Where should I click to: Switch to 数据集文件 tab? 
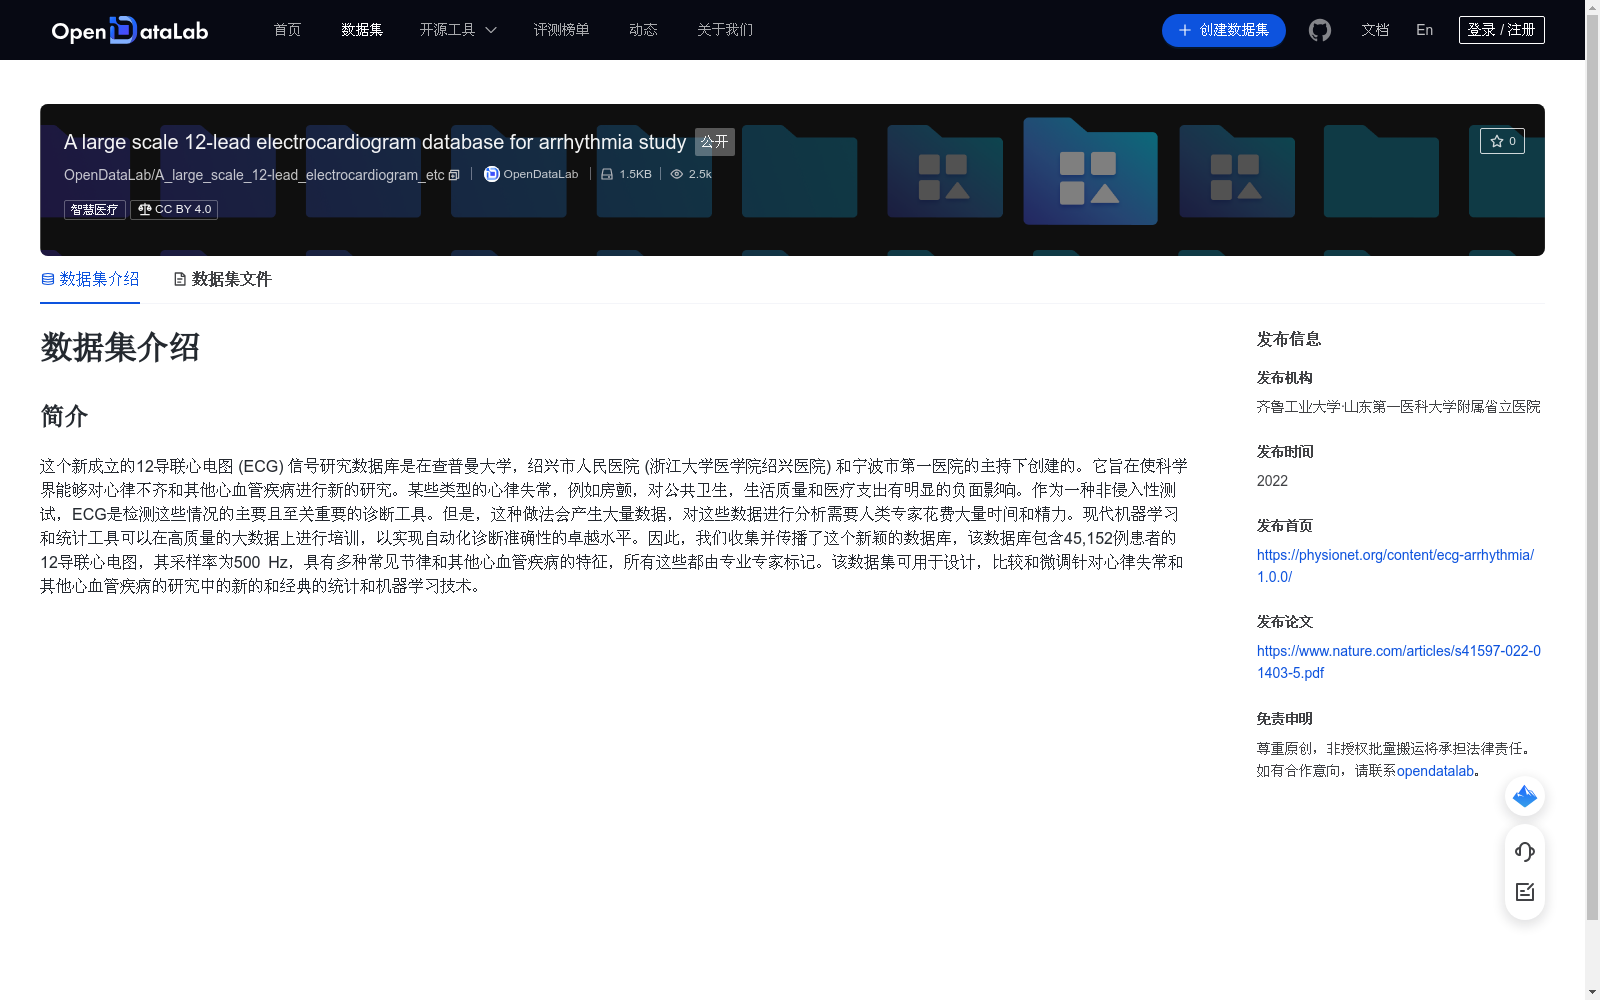[x=222, y=279]
